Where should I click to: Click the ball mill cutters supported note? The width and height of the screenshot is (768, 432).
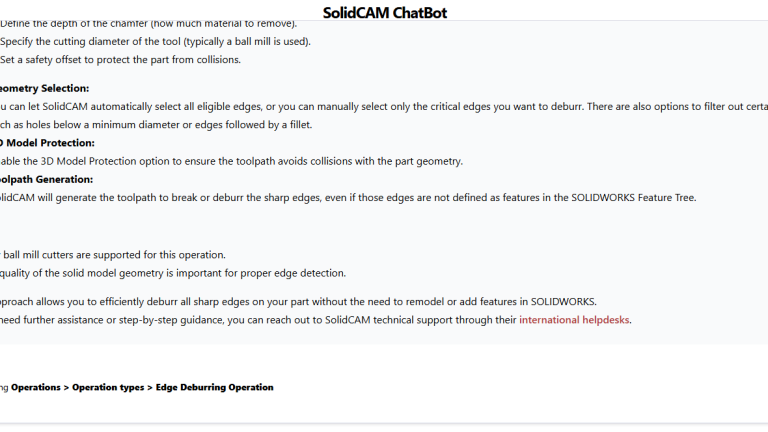tap(113, 255)
